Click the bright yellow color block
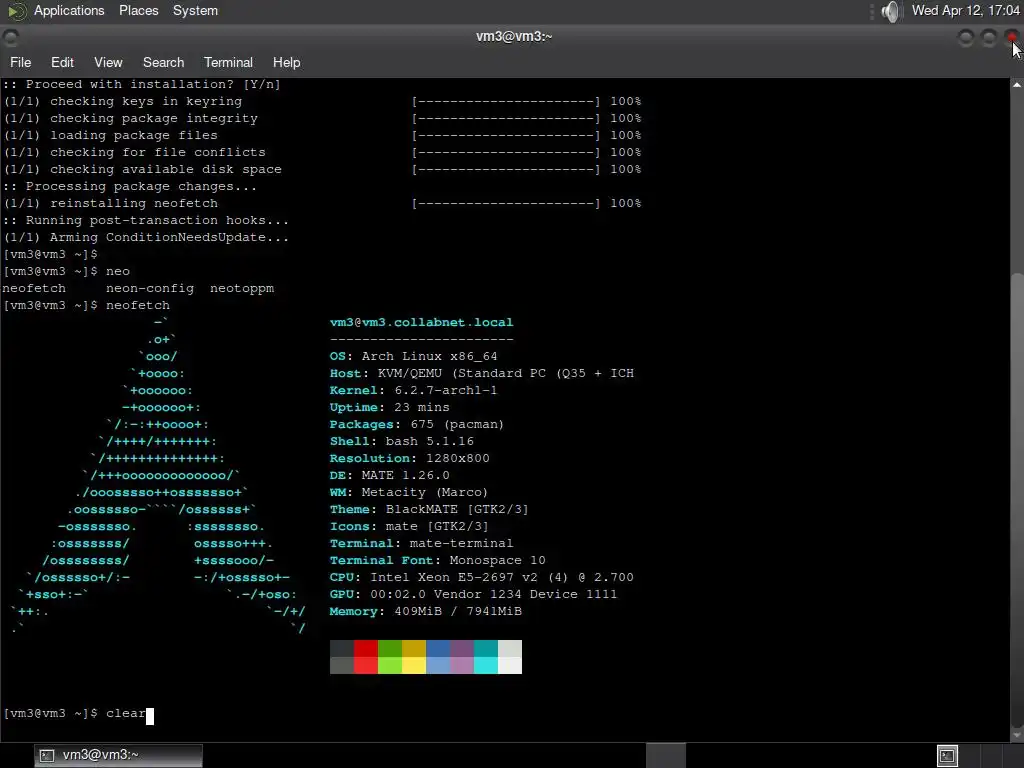The width and height of the screenshot is (1024, 768). 414,665
